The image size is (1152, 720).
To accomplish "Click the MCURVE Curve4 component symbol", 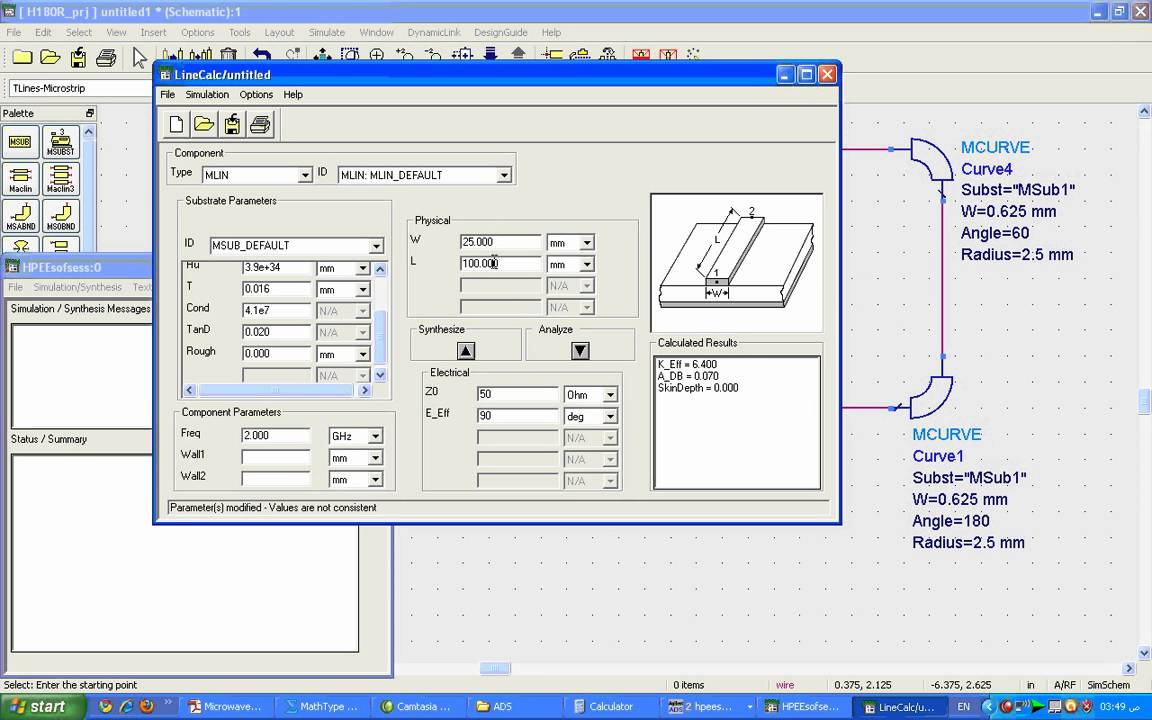I will pos(932,159).
